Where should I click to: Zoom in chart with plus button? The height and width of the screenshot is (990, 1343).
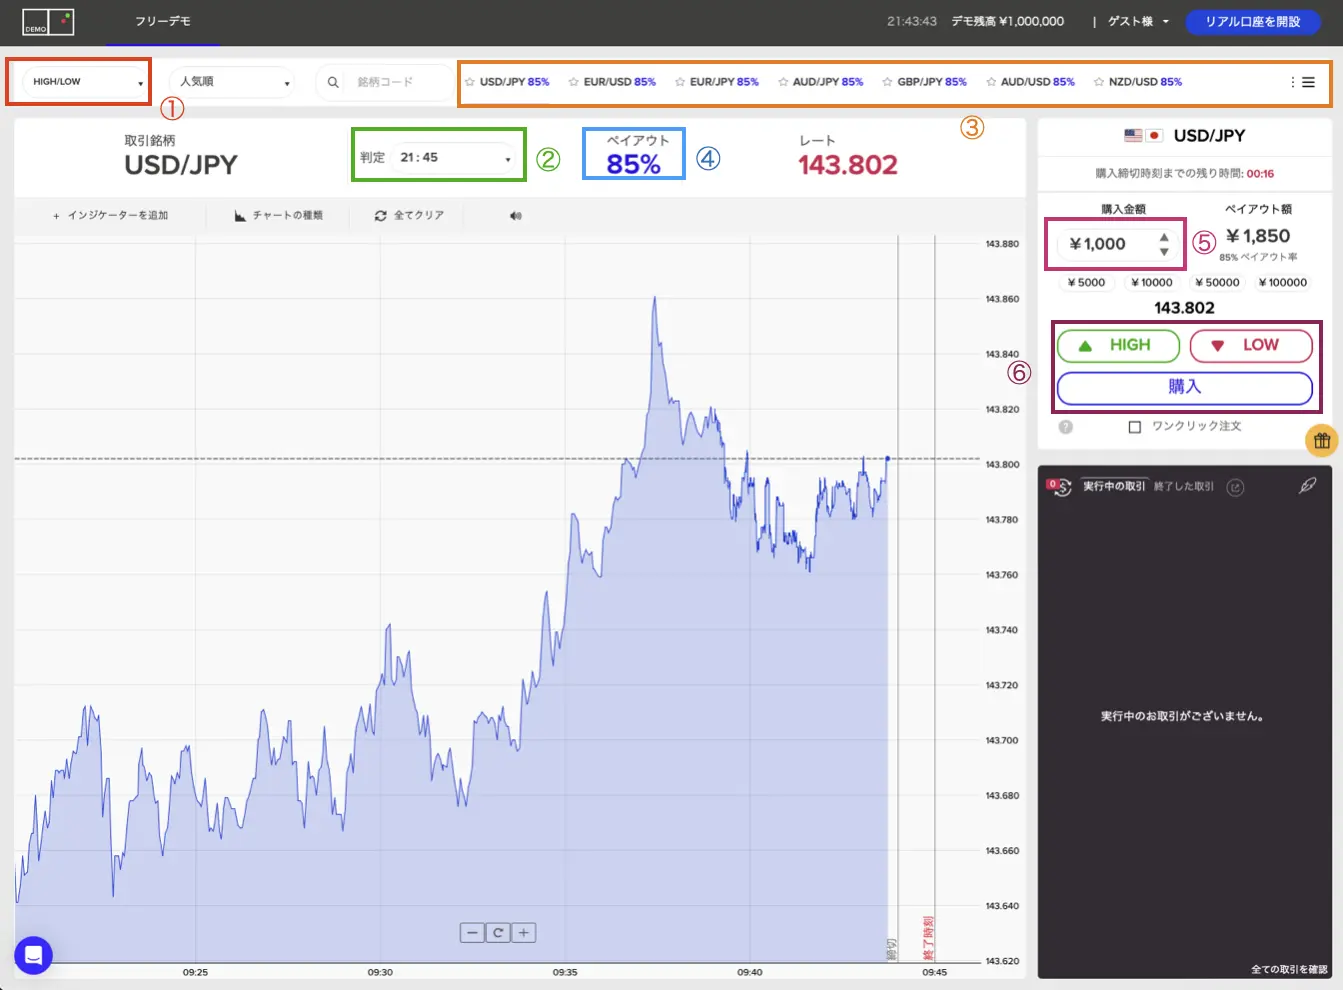pos(524,933)
